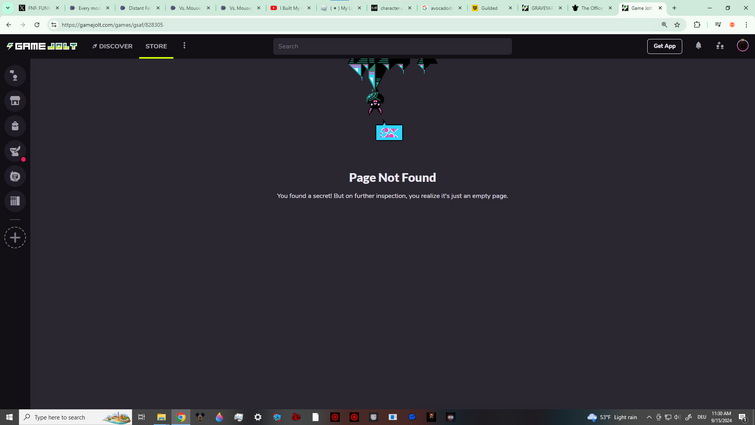Click the Page Not Found heading

click(392, 178)
